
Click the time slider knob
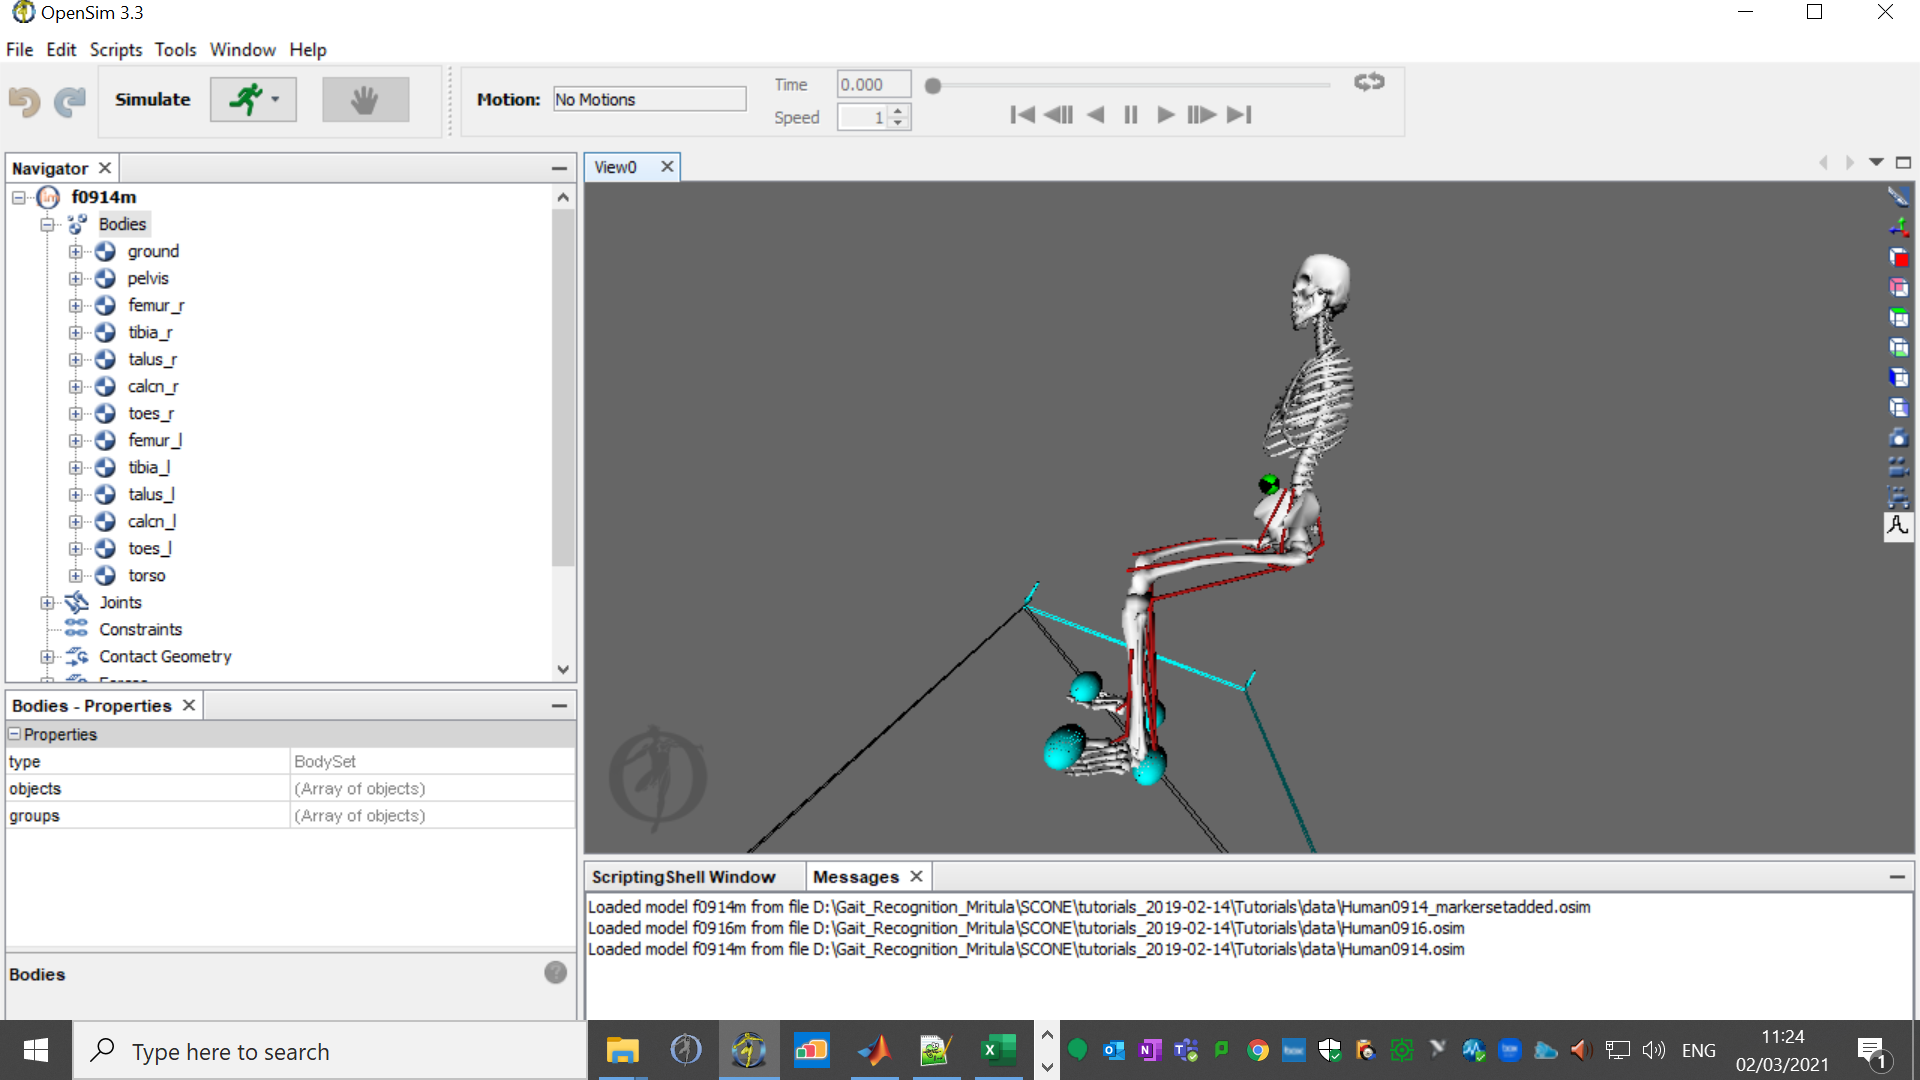(933, 86)
